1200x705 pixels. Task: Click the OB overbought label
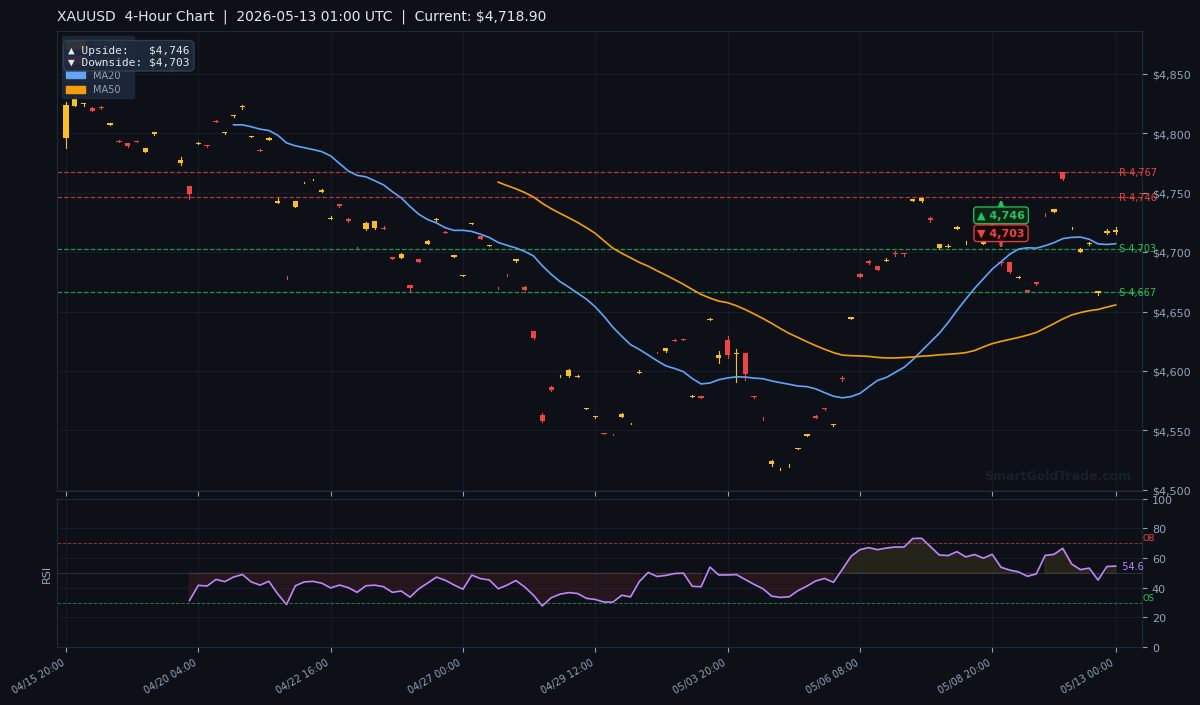pyautogui.click(x=1148, y=538)
